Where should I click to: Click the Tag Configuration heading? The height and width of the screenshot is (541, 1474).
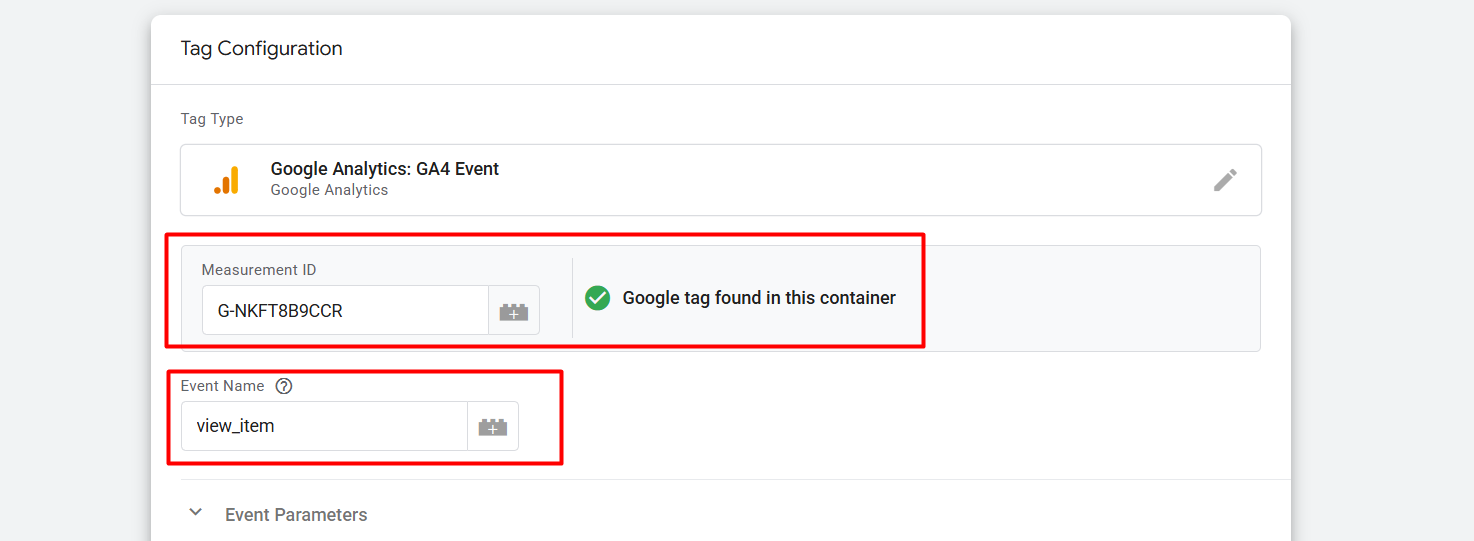(261, 48)
